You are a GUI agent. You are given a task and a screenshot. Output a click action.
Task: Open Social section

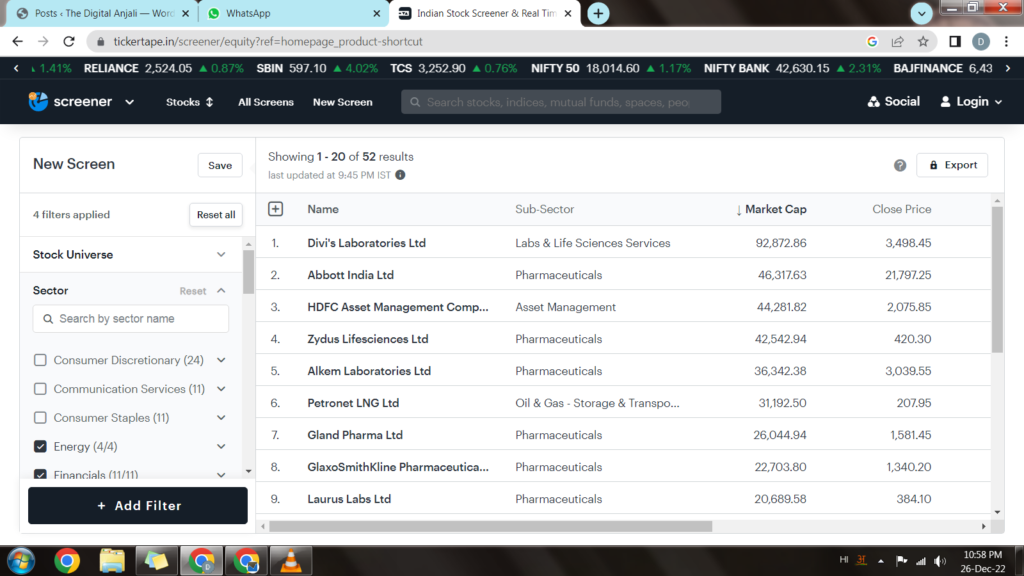tap(893, 102)
